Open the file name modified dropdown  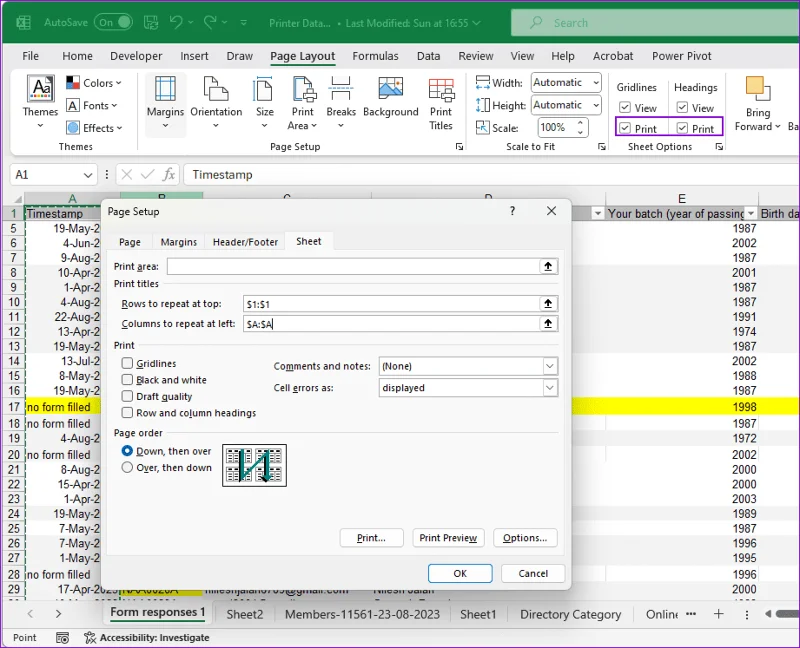[477, 23]
